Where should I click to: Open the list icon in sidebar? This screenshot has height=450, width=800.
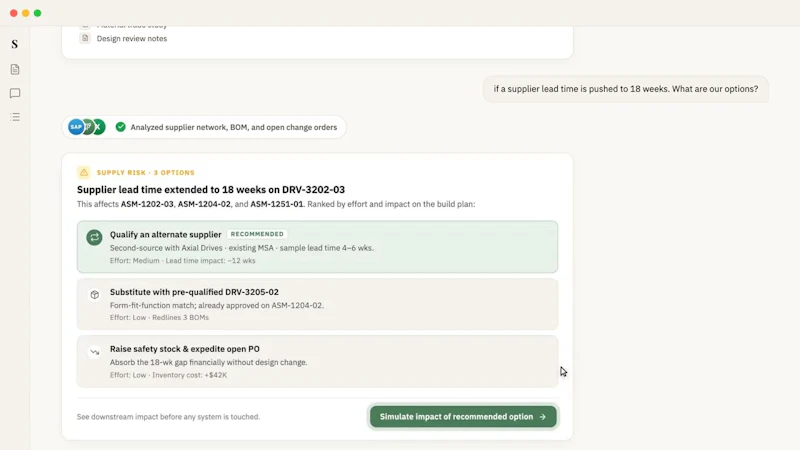15,117
